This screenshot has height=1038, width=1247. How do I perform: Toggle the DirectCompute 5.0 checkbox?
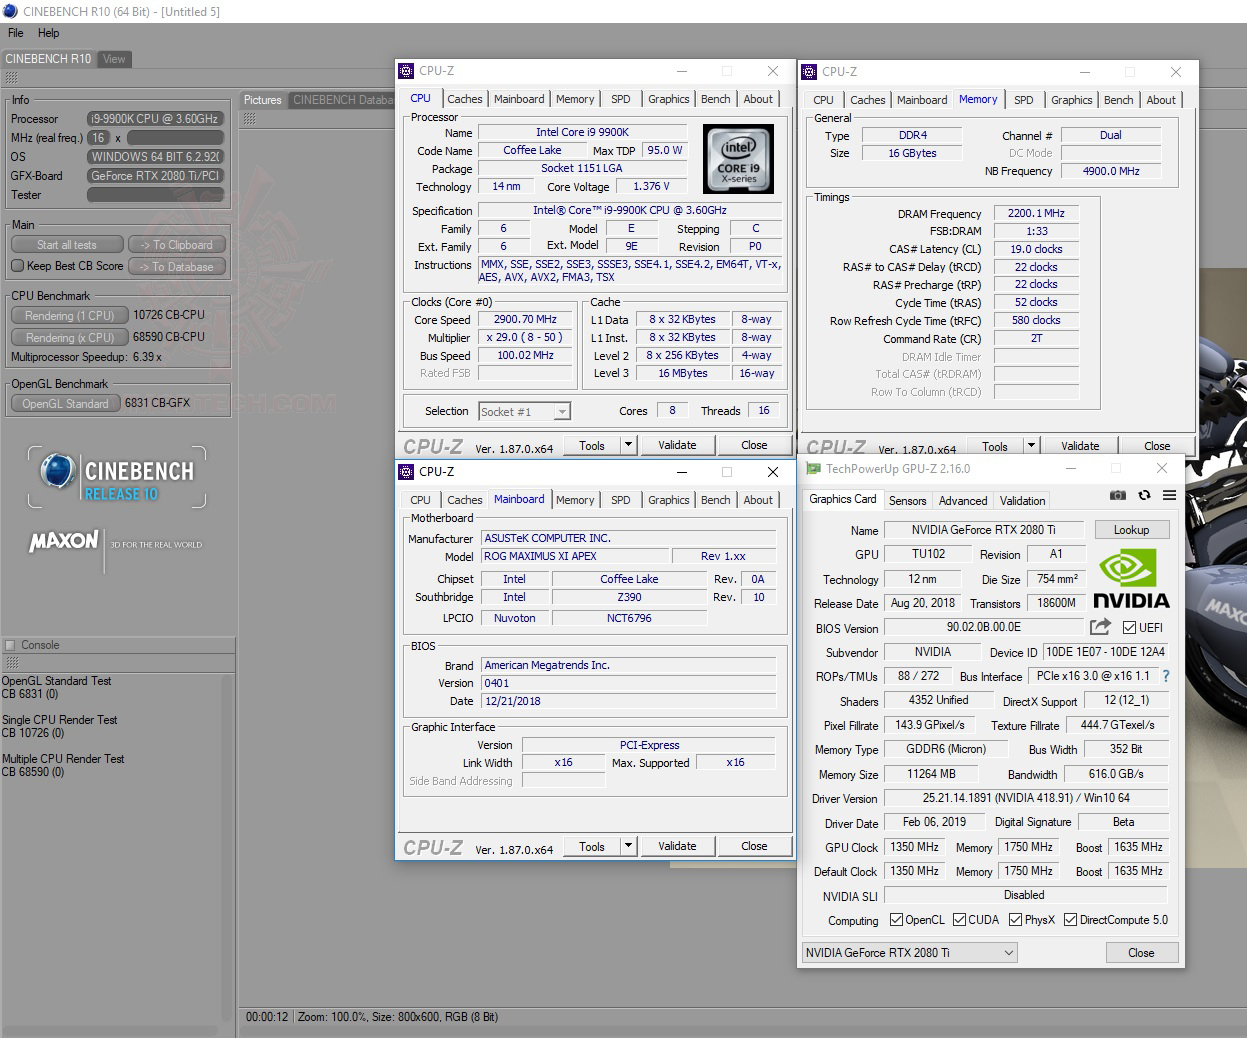1070,920
